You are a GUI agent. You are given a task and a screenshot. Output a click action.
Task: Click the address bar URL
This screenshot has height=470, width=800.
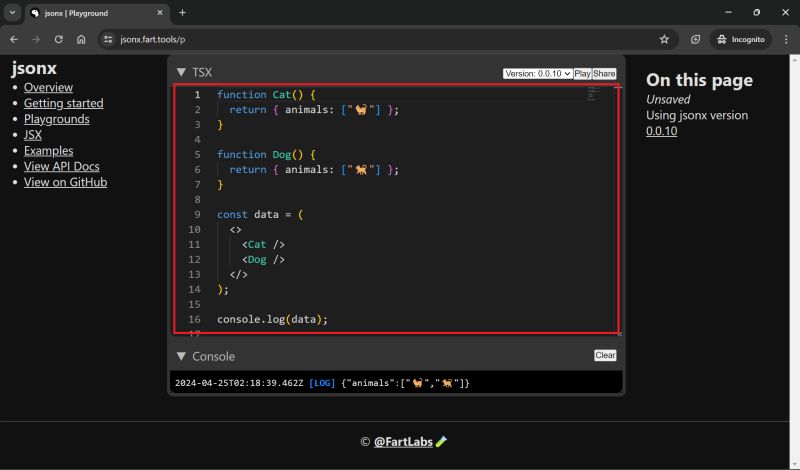(x=153, y=39)
